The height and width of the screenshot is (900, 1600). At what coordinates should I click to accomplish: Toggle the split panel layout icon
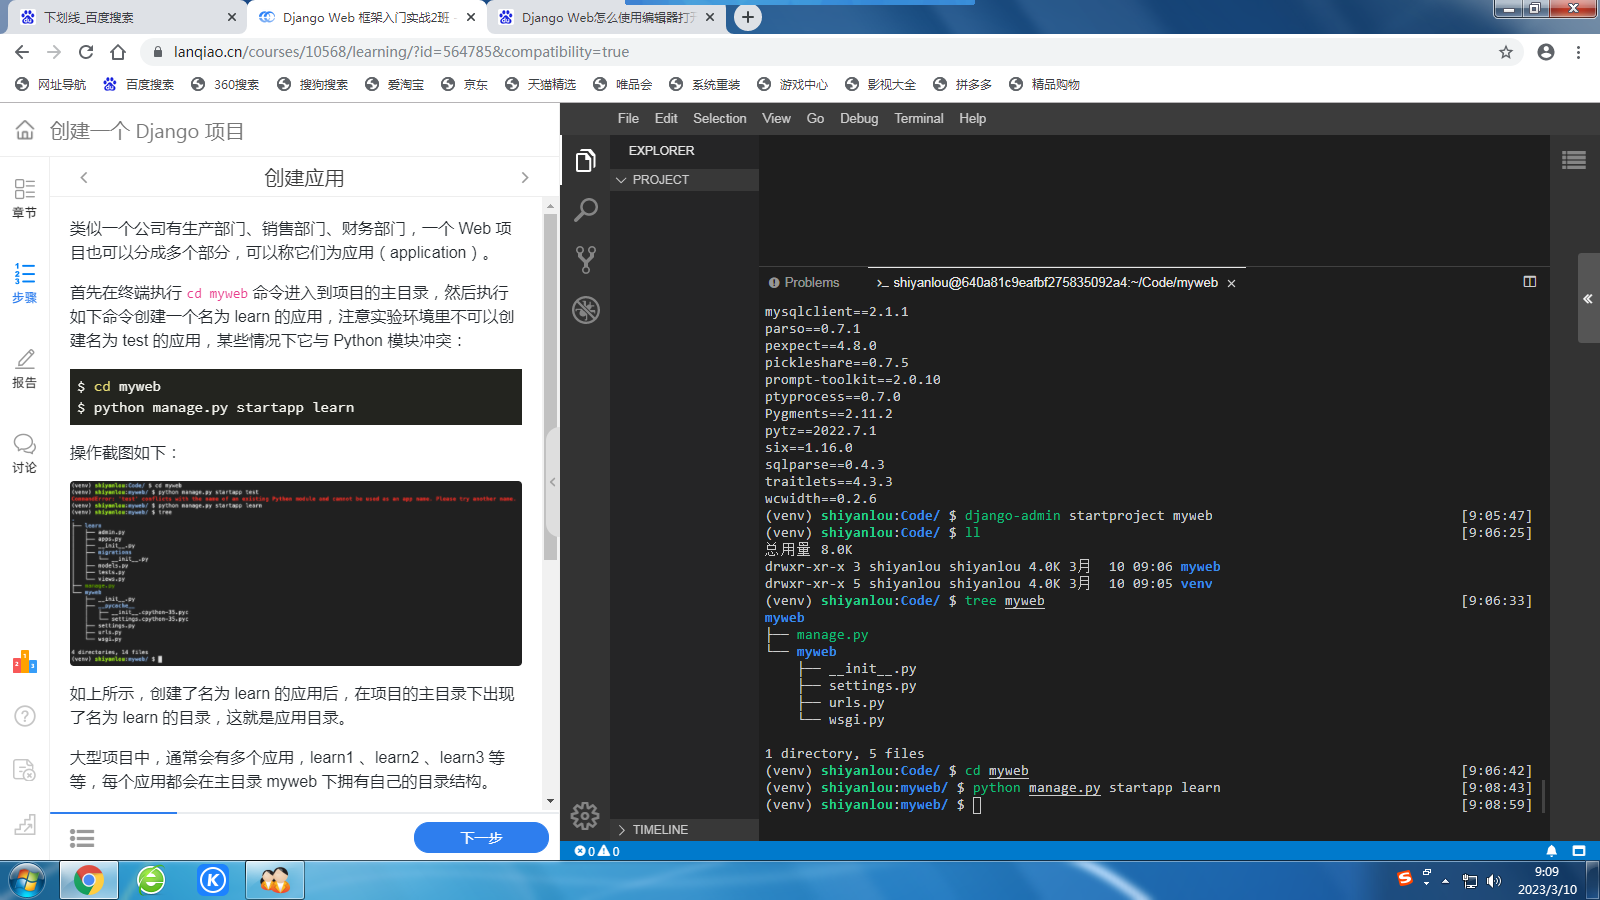1529,282
